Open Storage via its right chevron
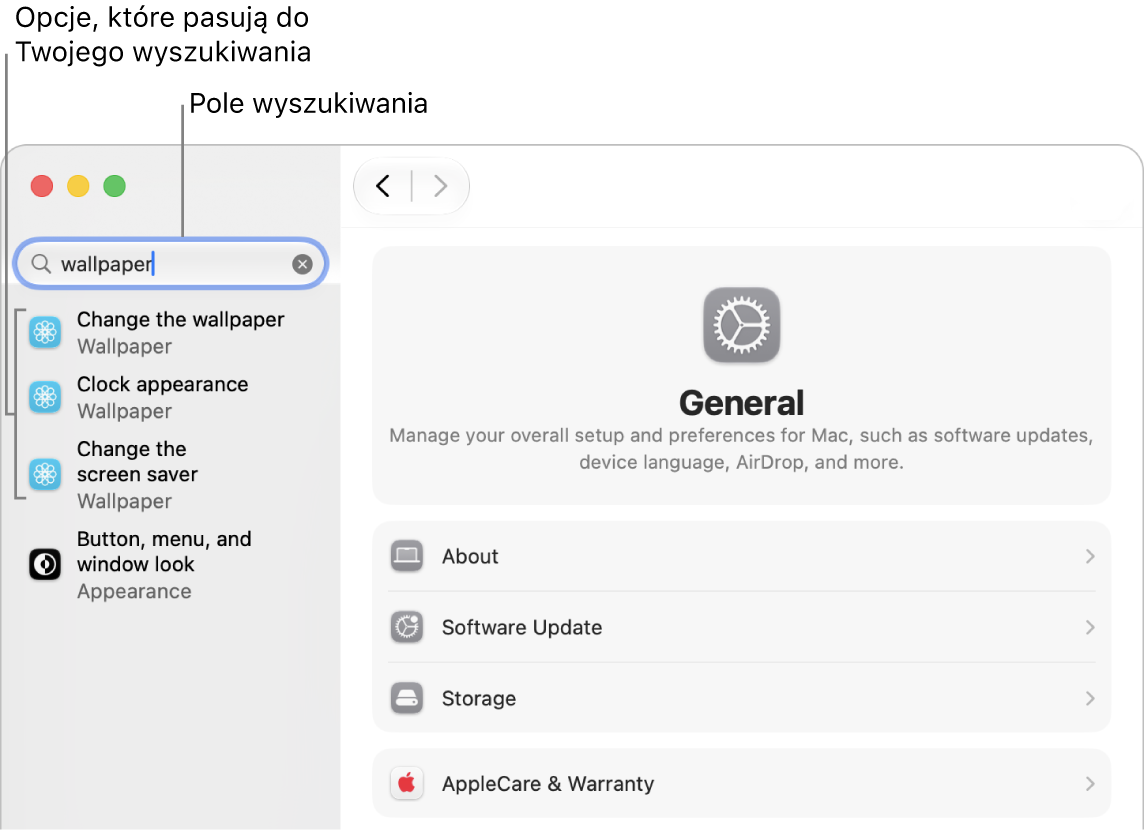1144x830 pixels. pyautogui.click(x=1089, y=698)
